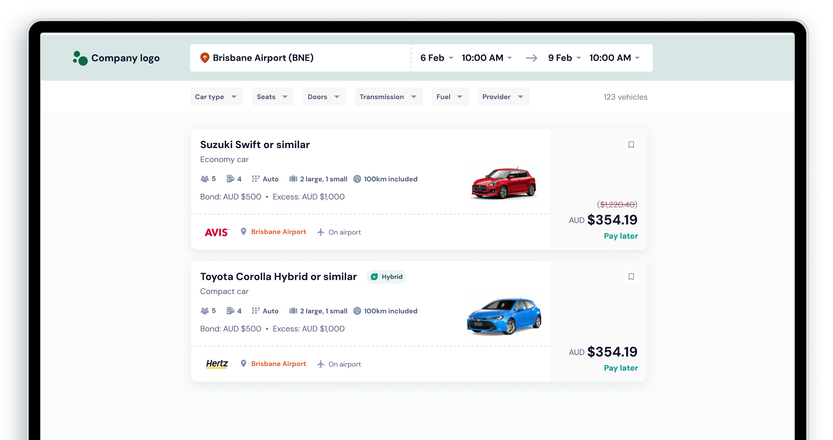Viewport: 833px width, 440px height.
Task: Open the 9 Feb return date dropdown
Action: tap(565, 58)
